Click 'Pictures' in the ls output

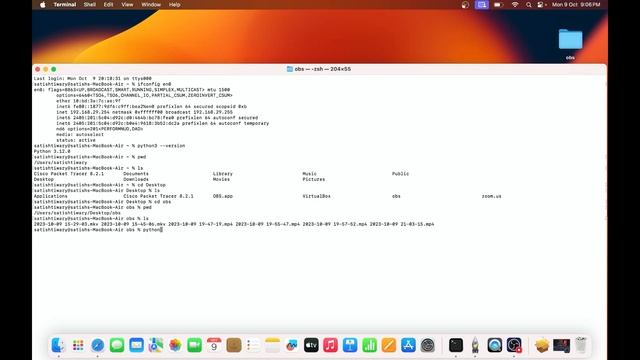[x=313, y=179]
